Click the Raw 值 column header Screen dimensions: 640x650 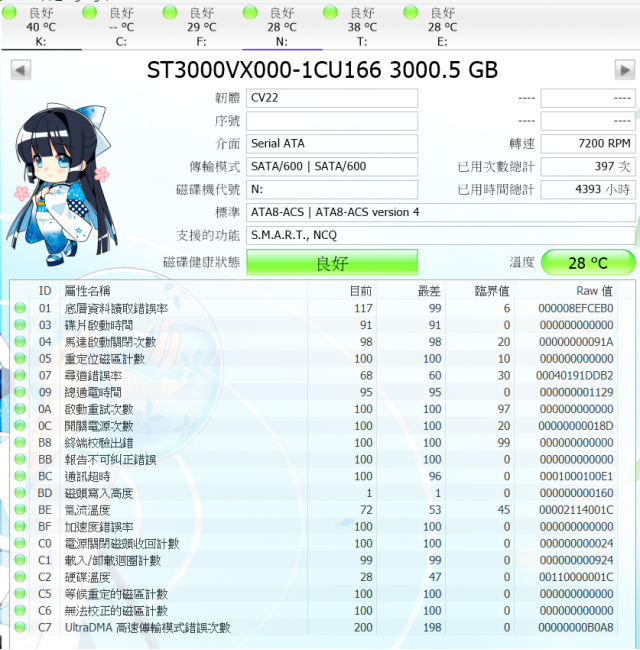click(x=566, y=291)
